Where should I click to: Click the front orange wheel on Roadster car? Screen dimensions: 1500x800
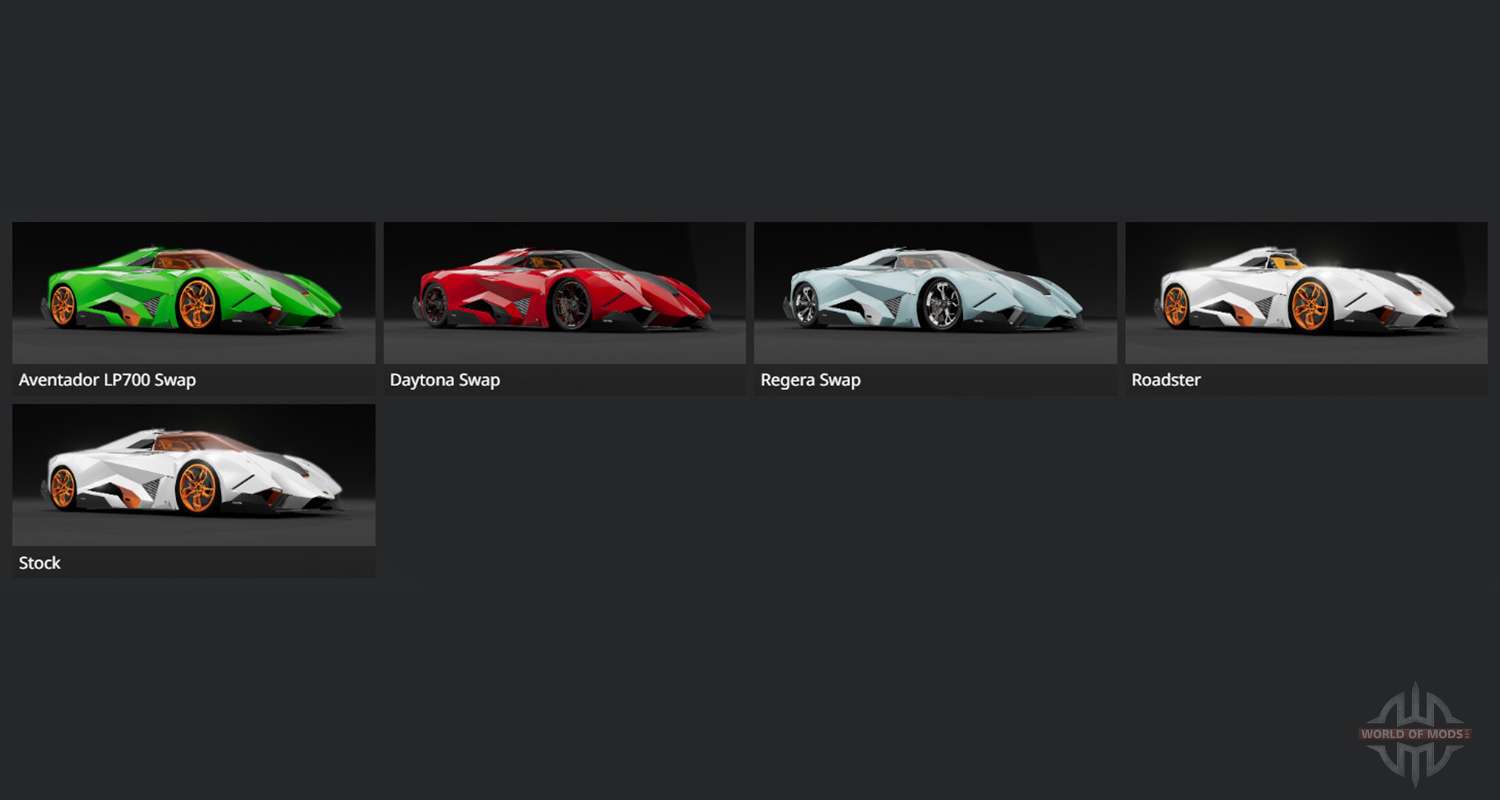(1310, 305)
